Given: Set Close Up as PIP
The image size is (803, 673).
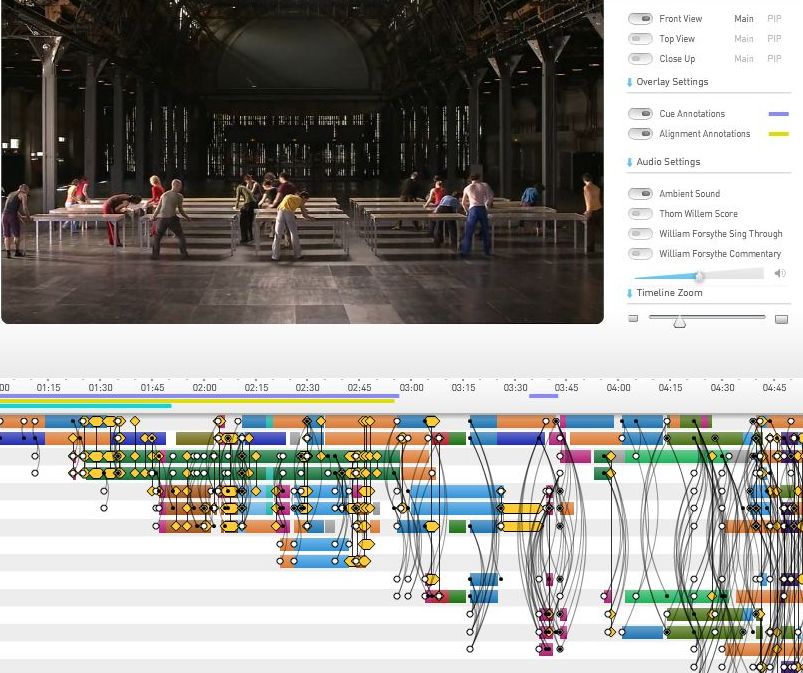Looking at the screenshot, I should 774,59.
